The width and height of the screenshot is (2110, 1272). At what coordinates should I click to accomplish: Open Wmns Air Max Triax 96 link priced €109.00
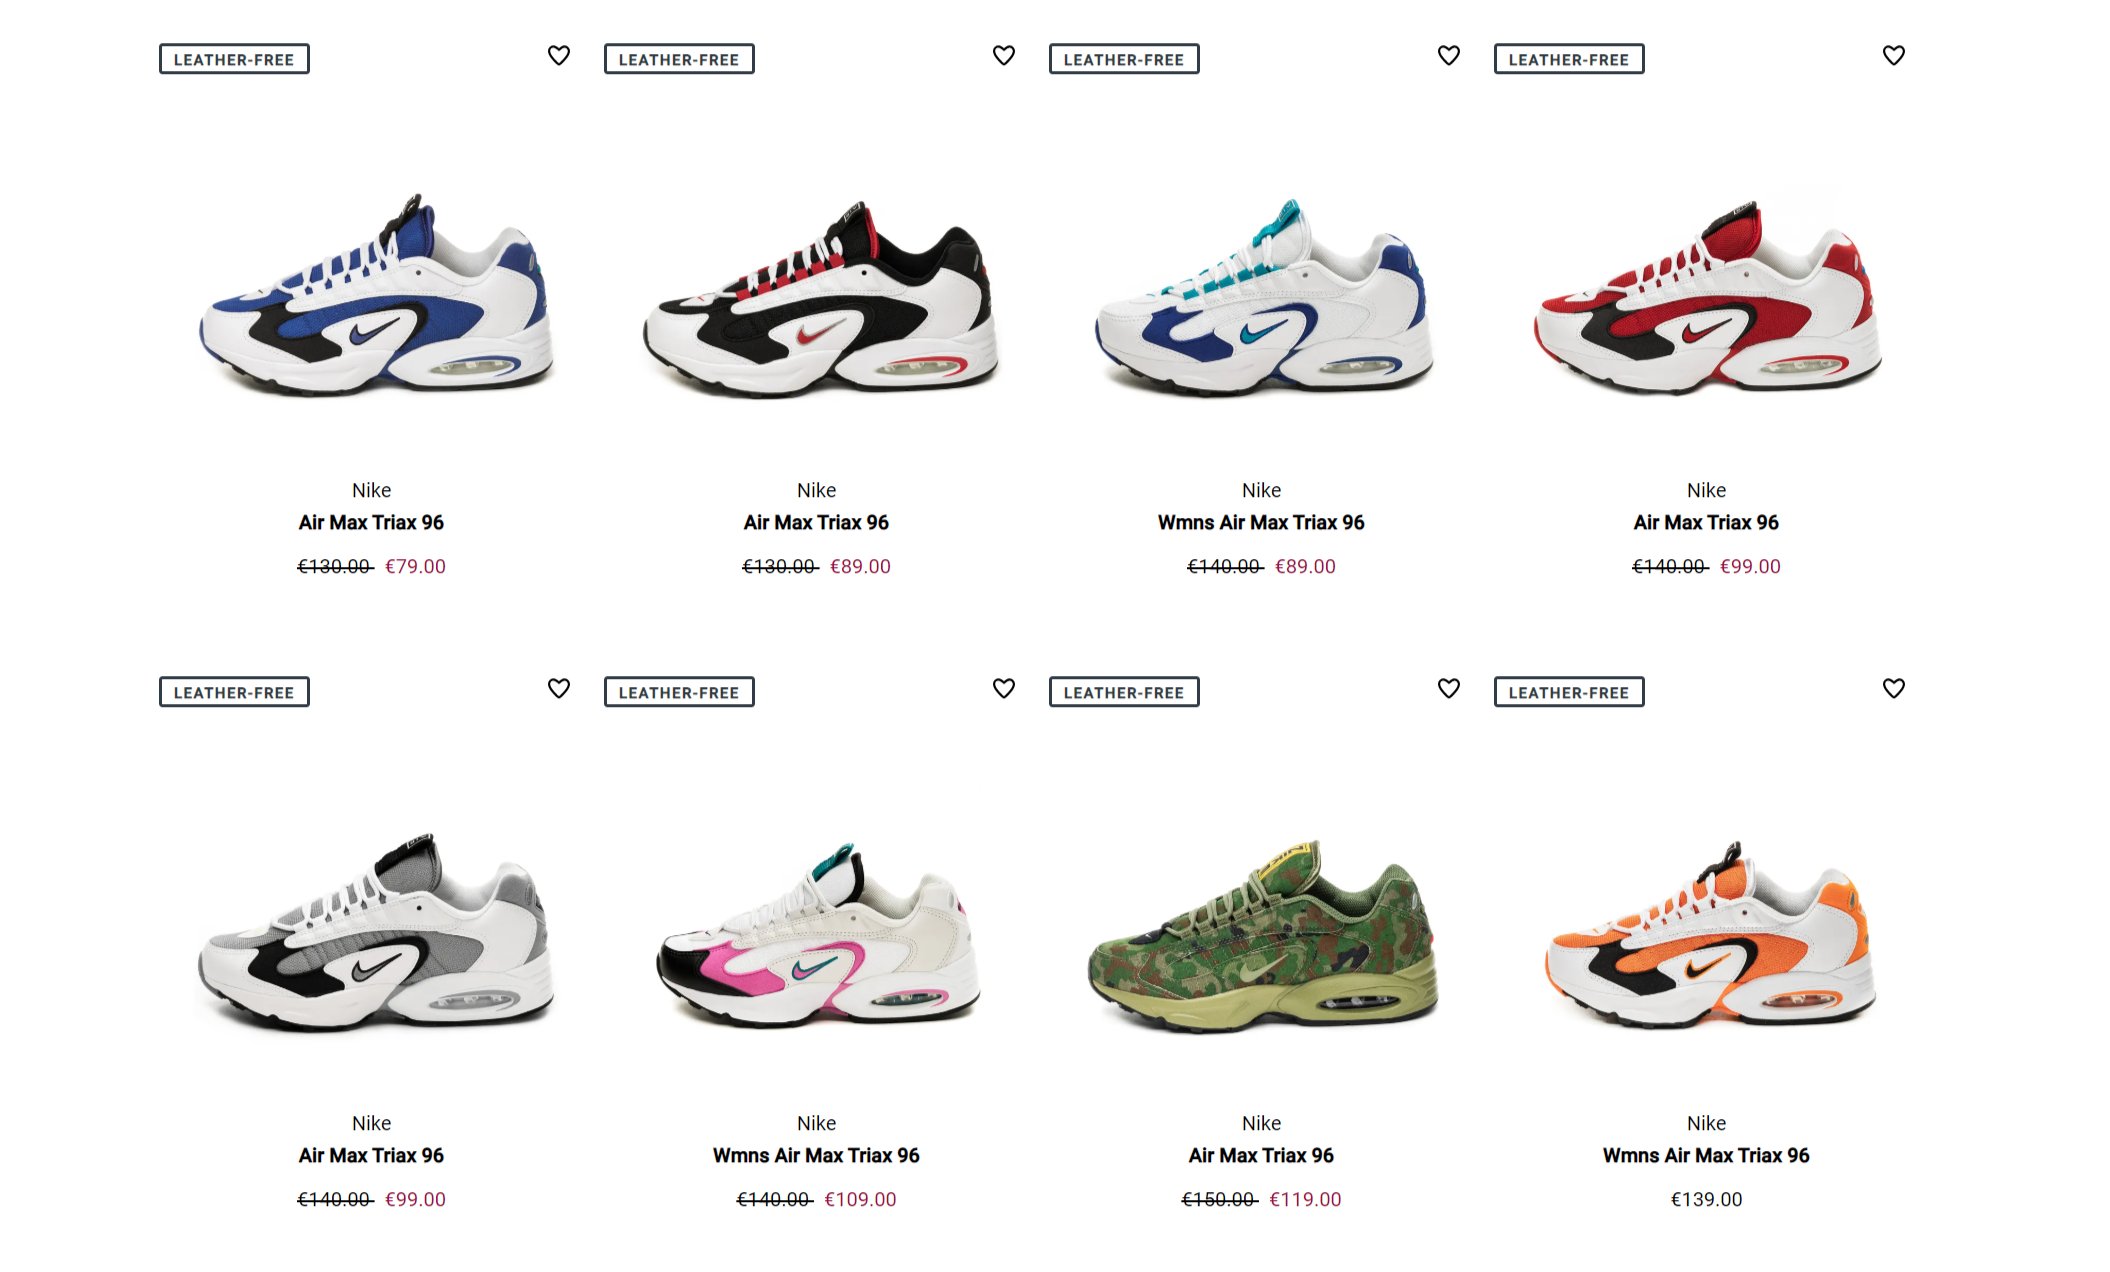pos(816,1156)
